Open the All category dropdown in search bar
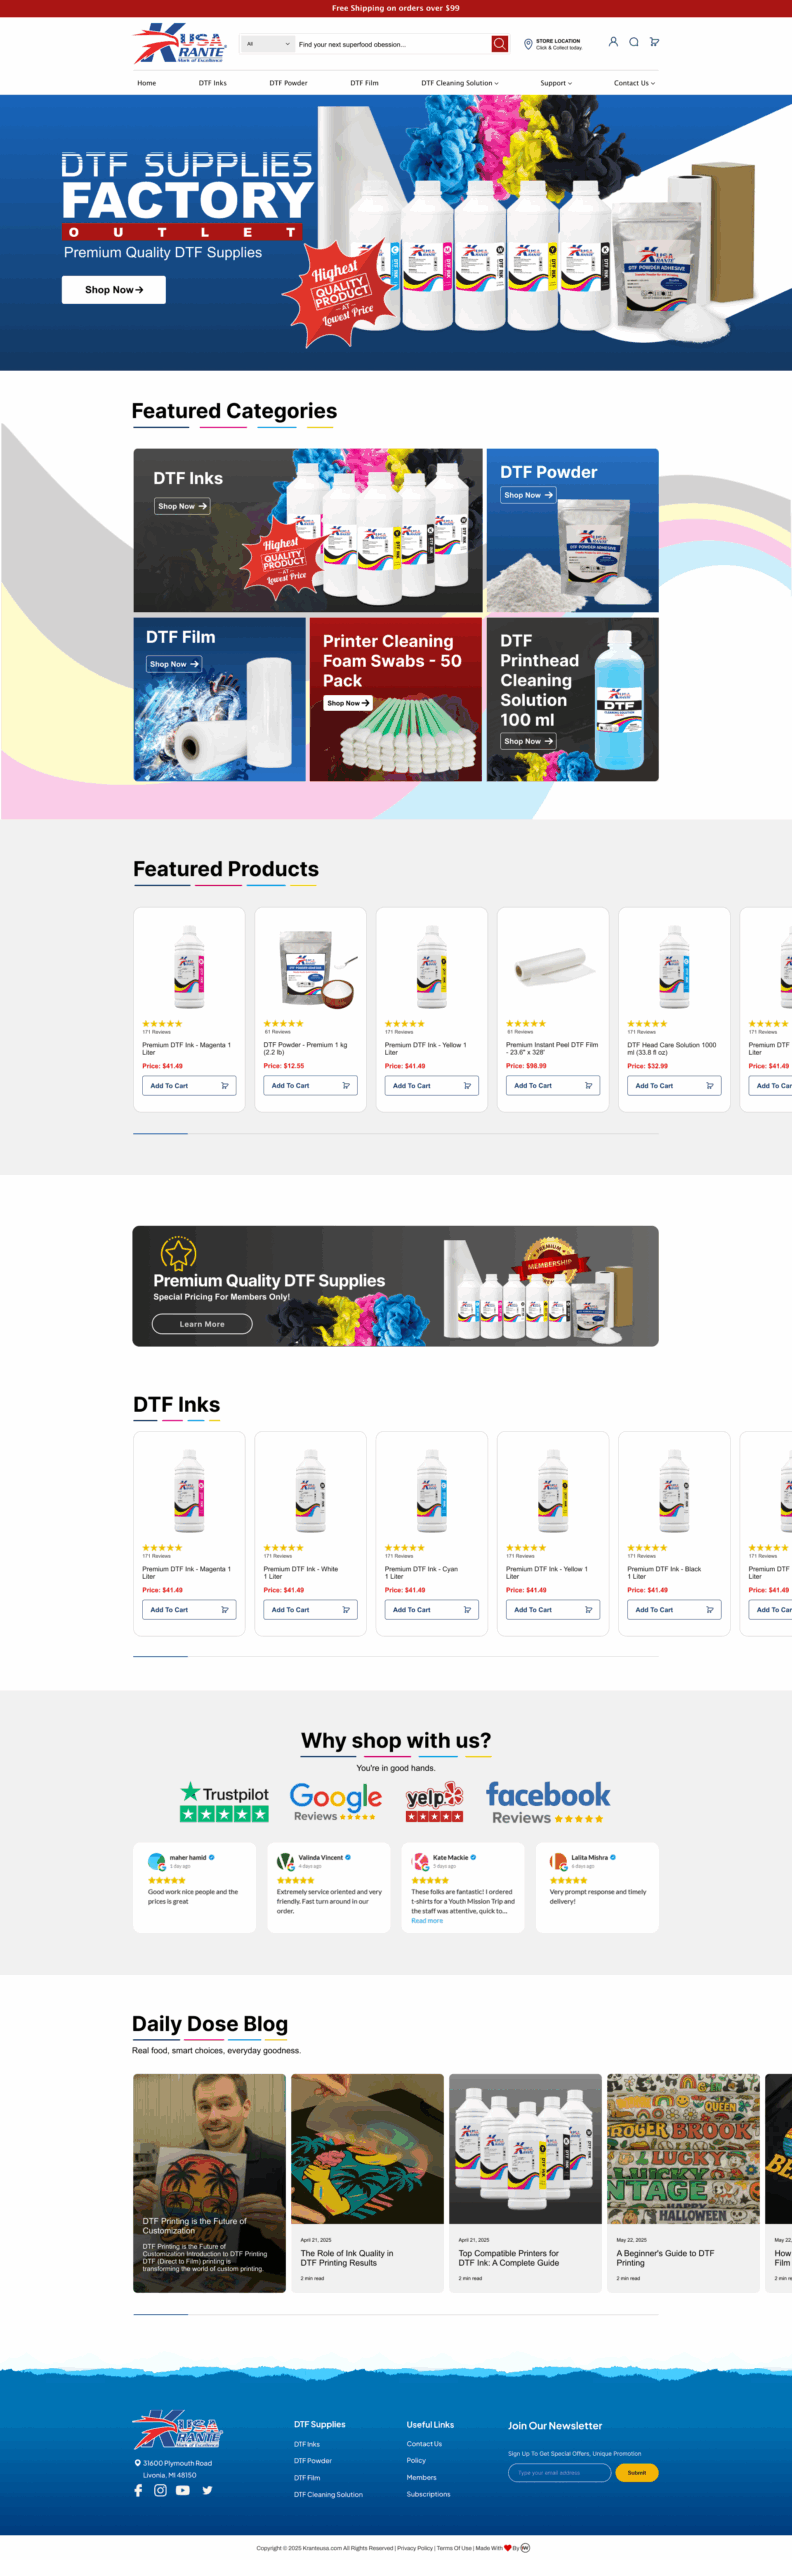Image resolution: width=792 pixels, height=2560 pixels. click(x=268, y=44)
